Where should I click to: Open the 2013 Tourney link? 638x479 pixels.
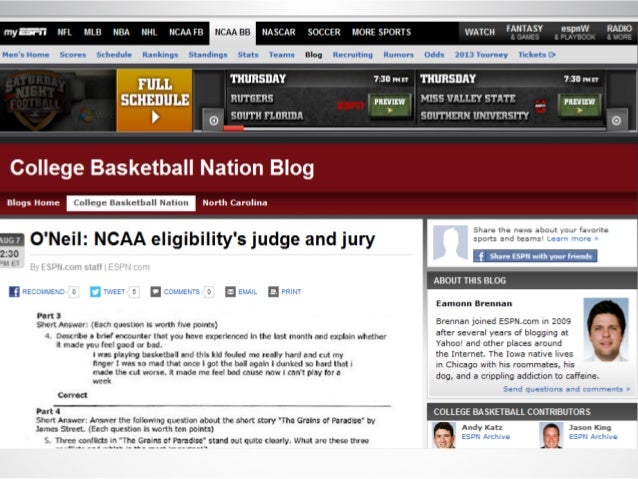click(481, 55)
